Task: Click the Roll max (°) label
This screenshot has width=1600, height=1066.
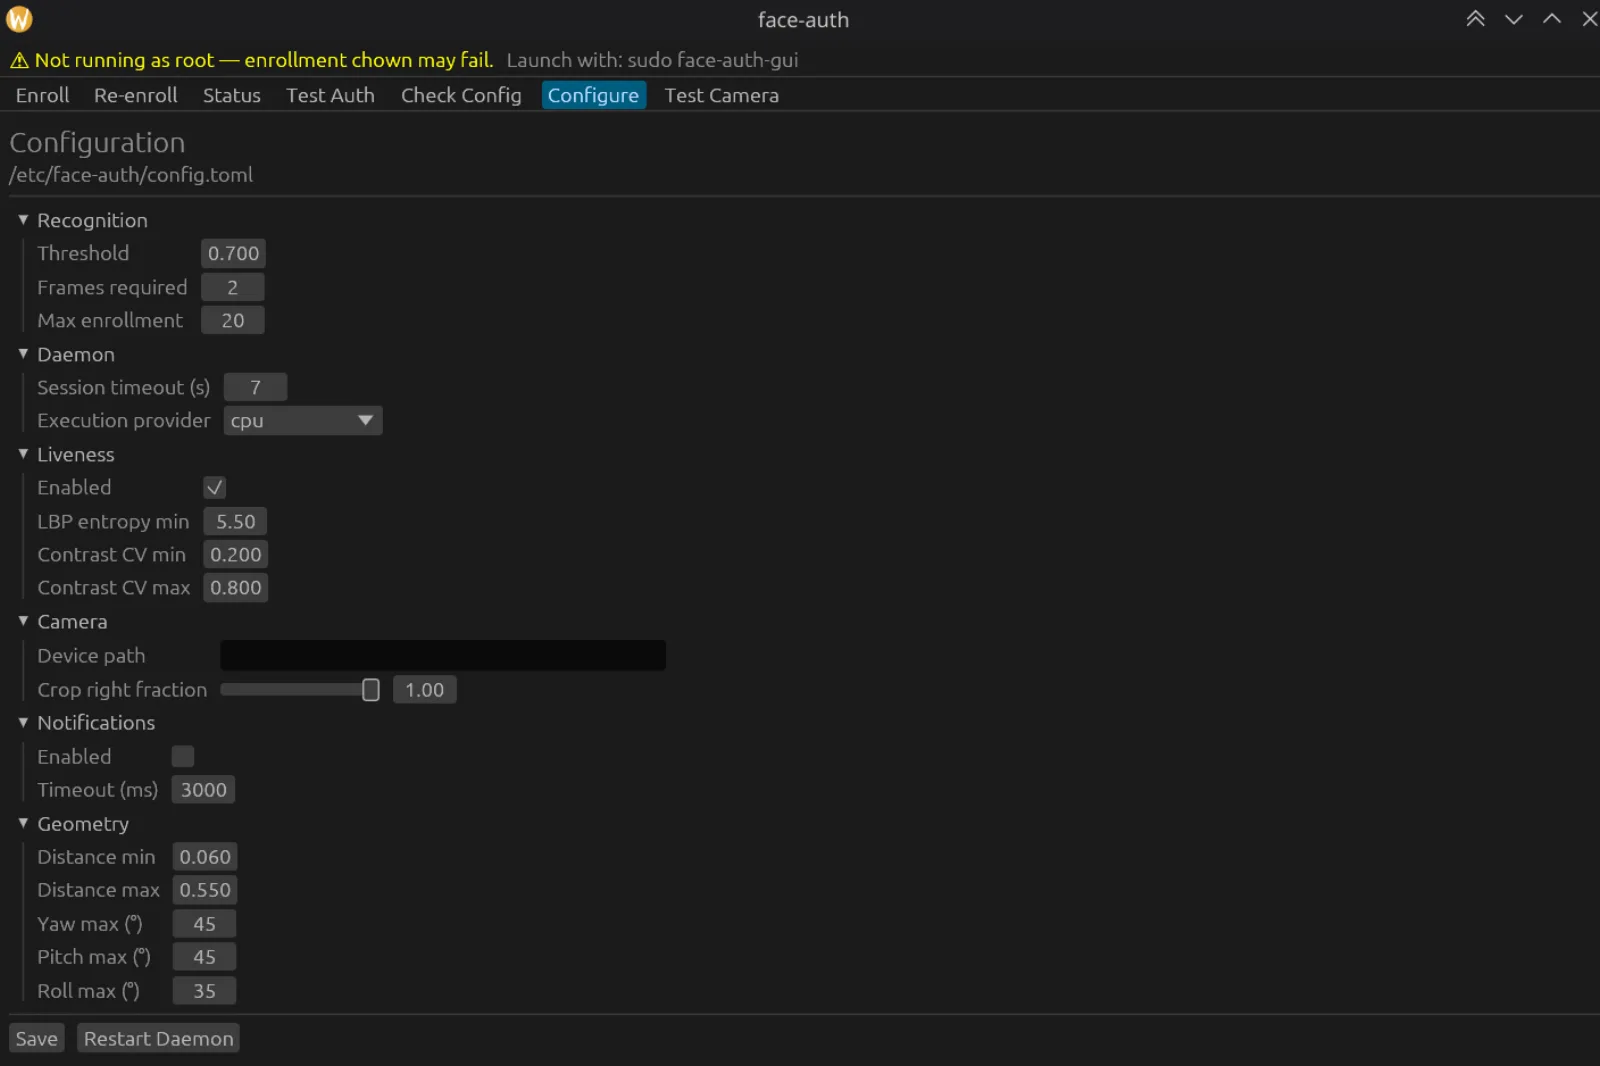Action: tap(88, 991)
